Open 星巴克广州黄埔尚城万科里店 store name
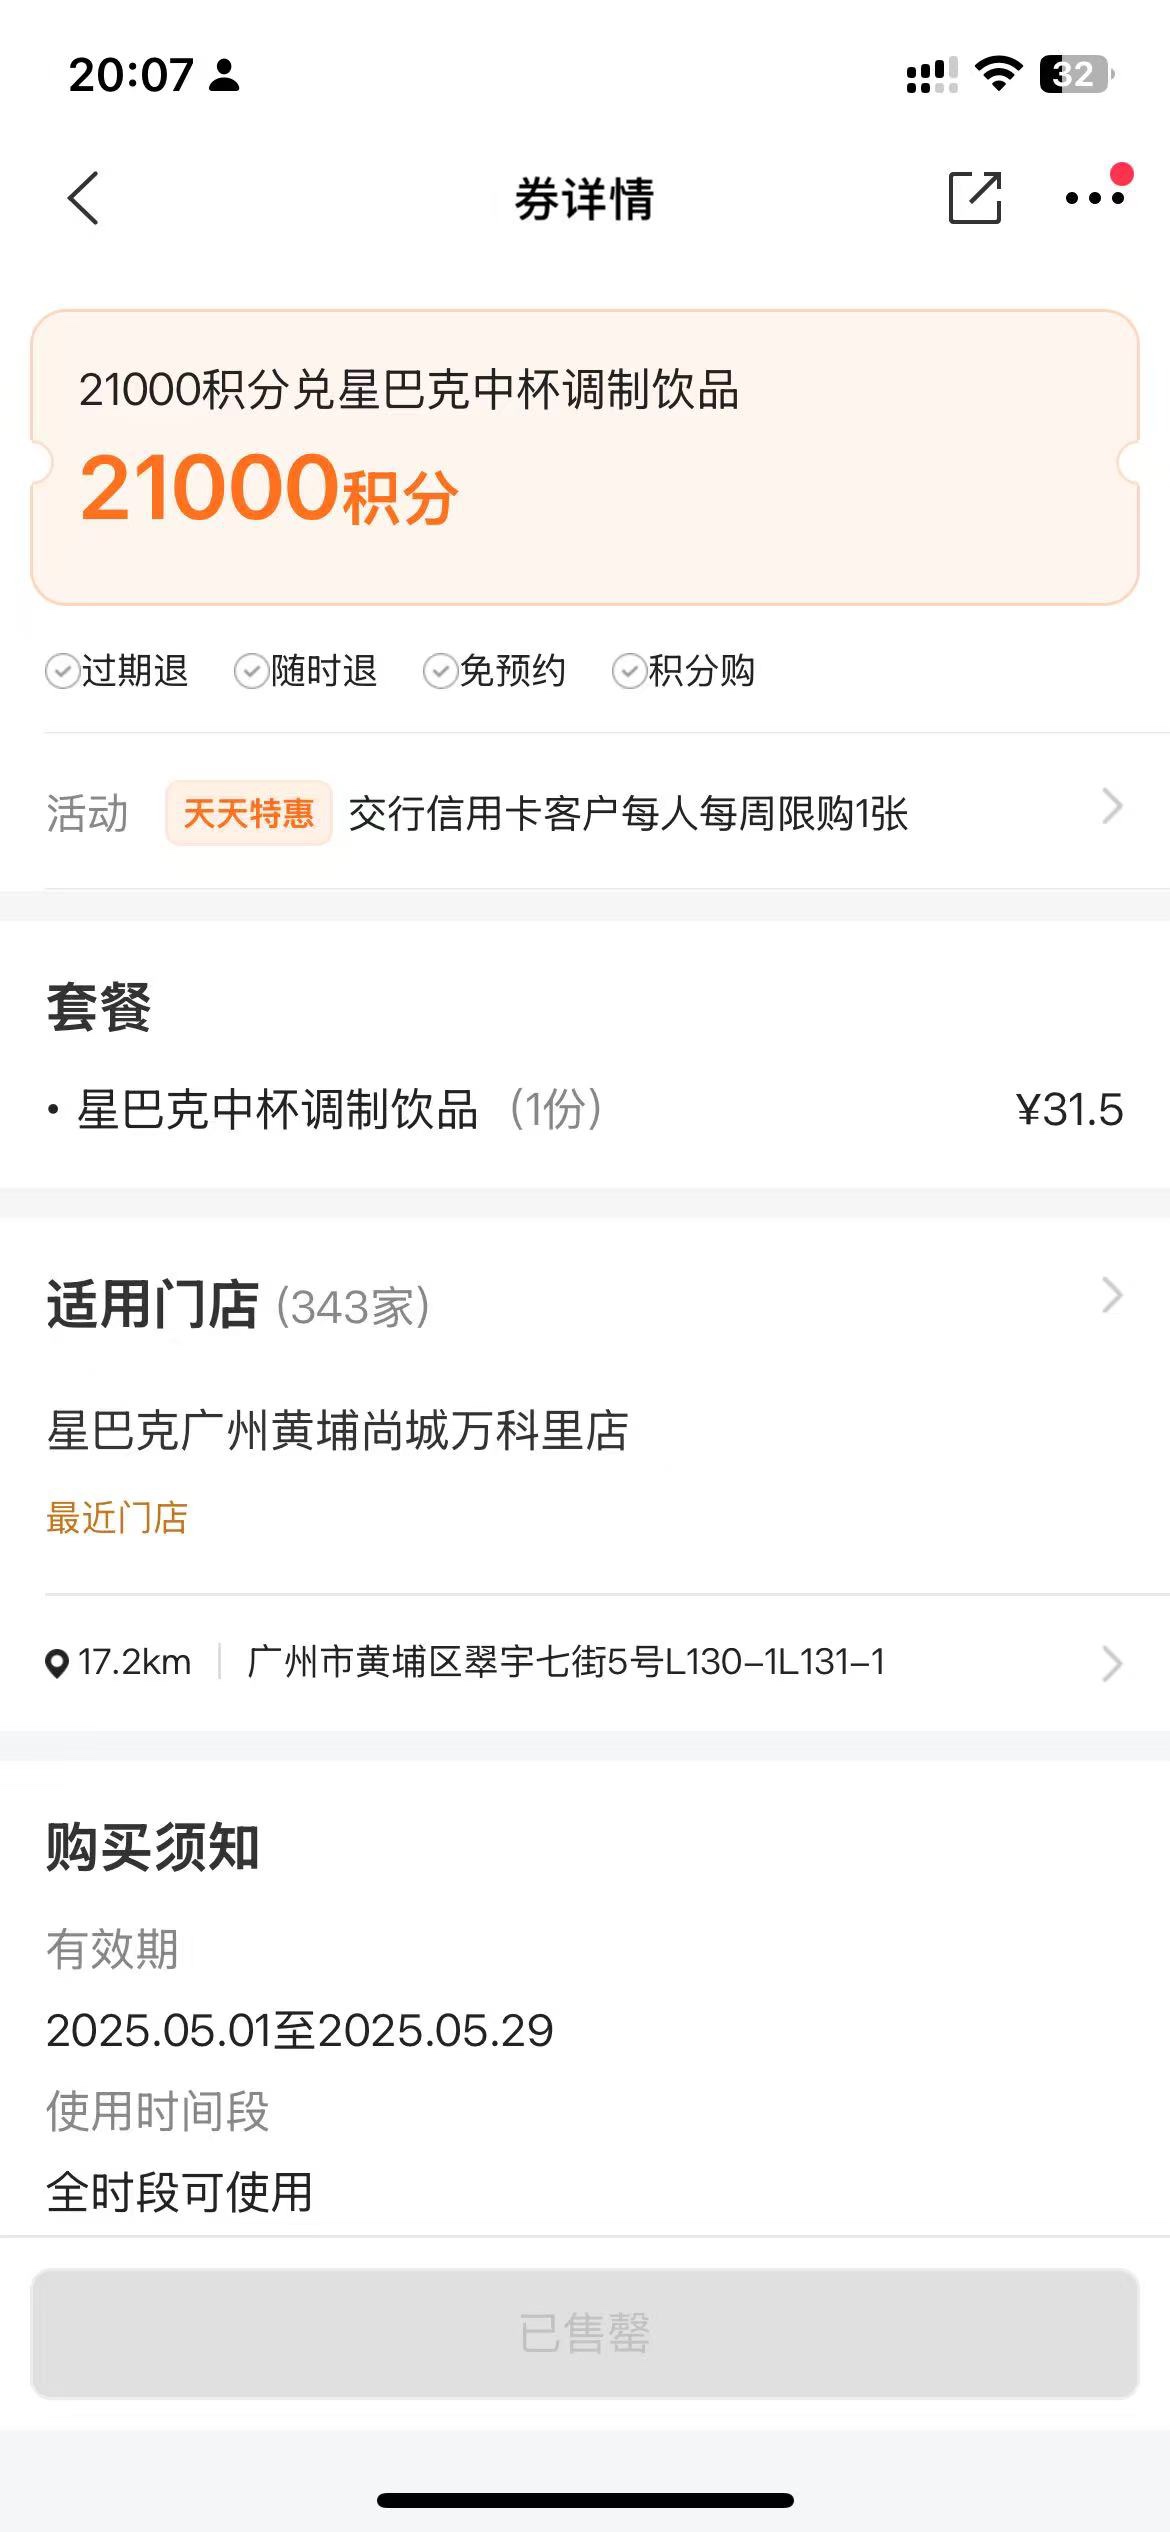This screenshot has width=1170, height=2532. pyautogui.click(x=338, y=1430)
